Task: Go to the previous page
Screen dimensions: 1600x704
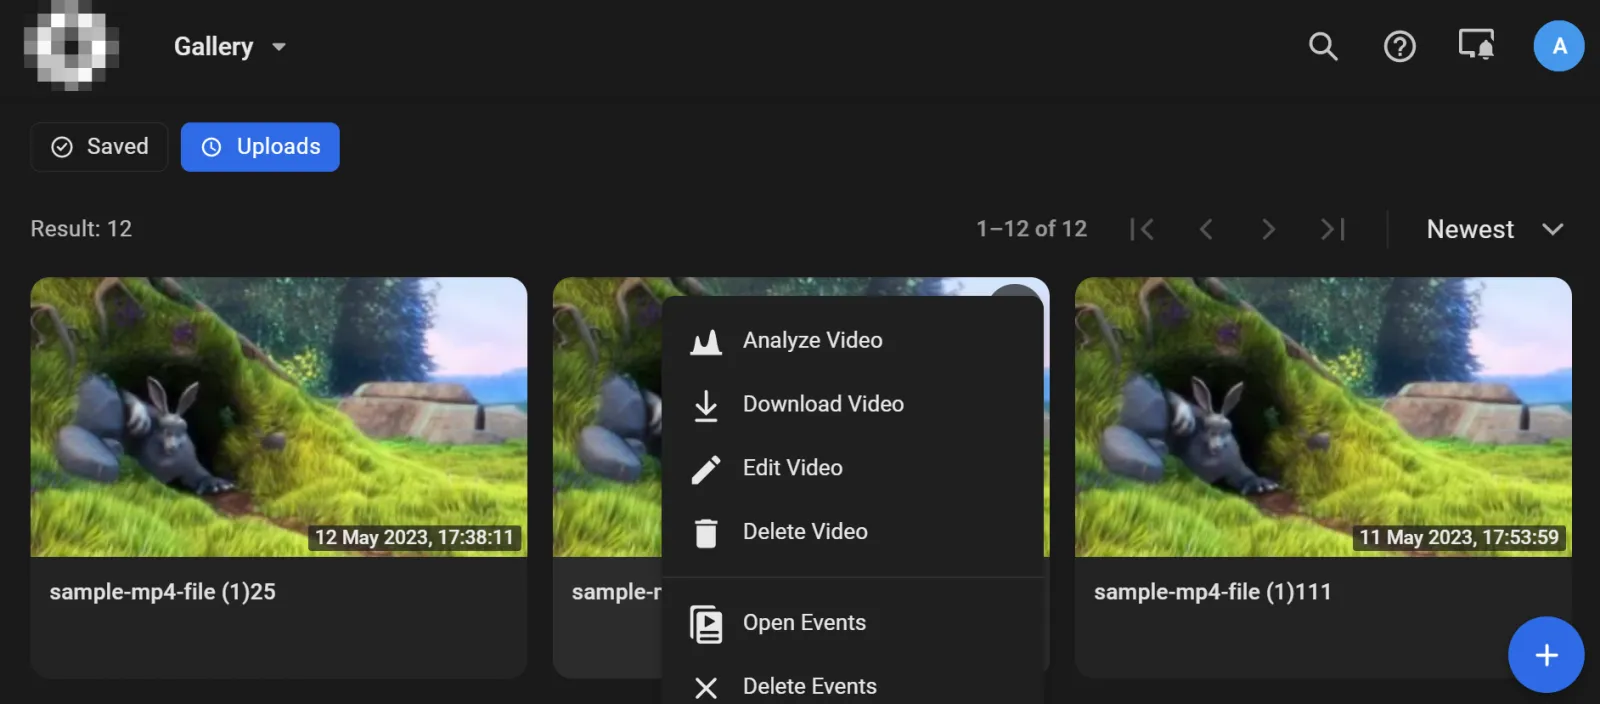Action: pos(1206,229)
